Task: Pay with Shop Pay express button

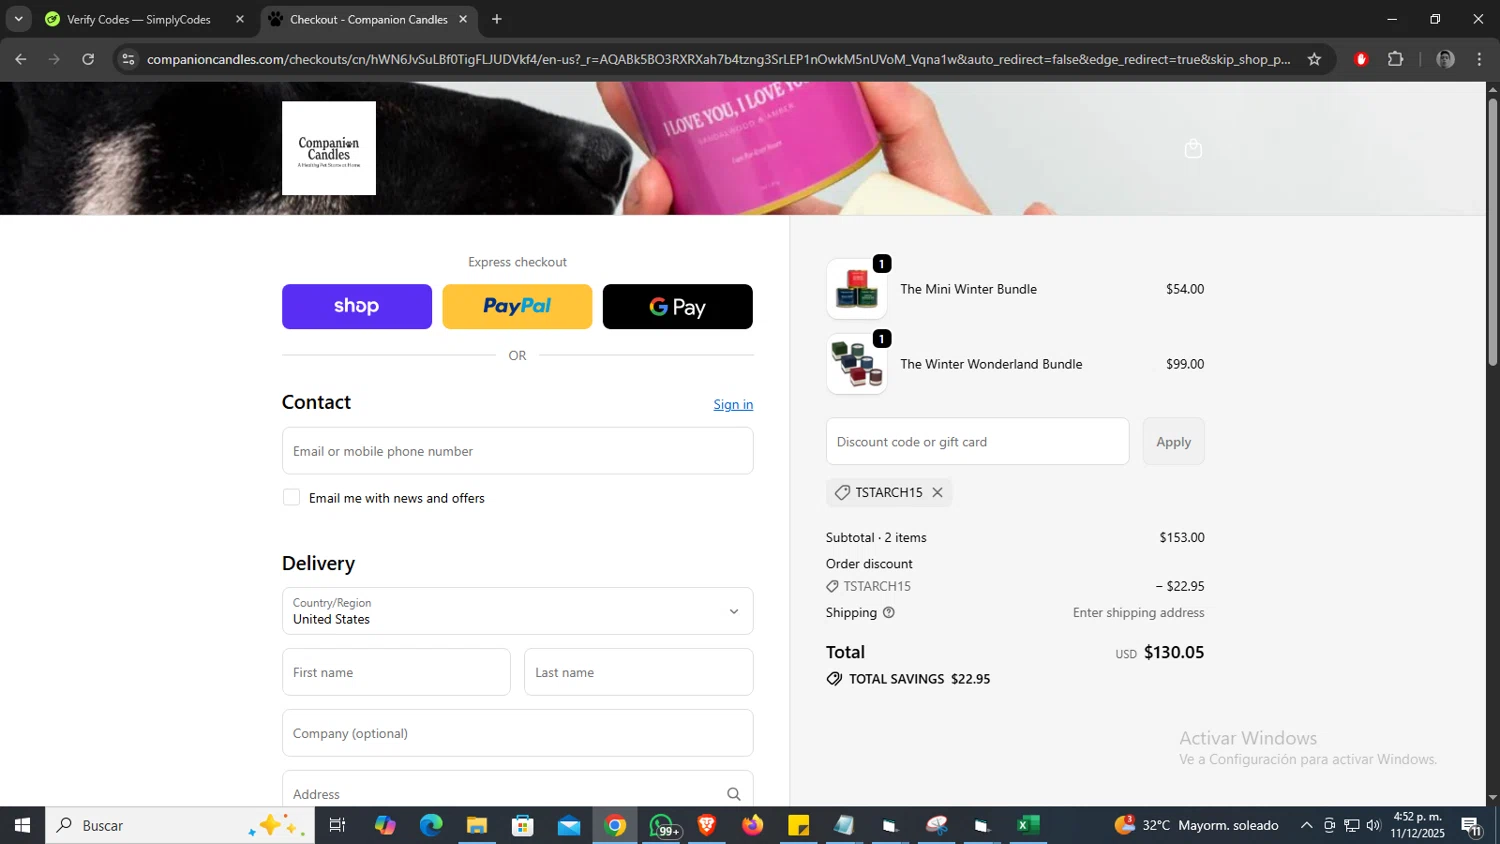Action: click(x=357, y=306)
